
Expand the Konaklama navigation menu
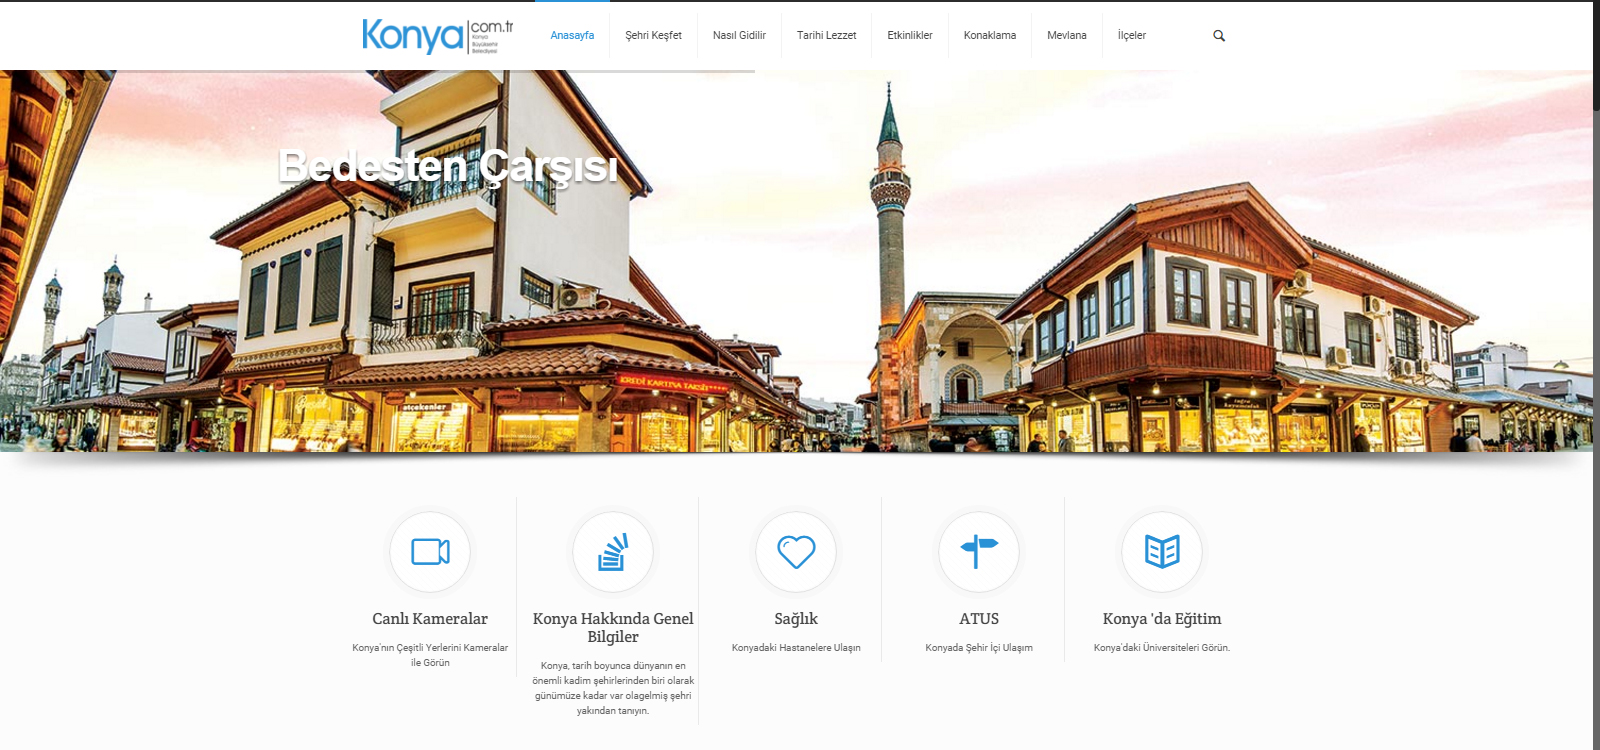(x=989, y=36)
